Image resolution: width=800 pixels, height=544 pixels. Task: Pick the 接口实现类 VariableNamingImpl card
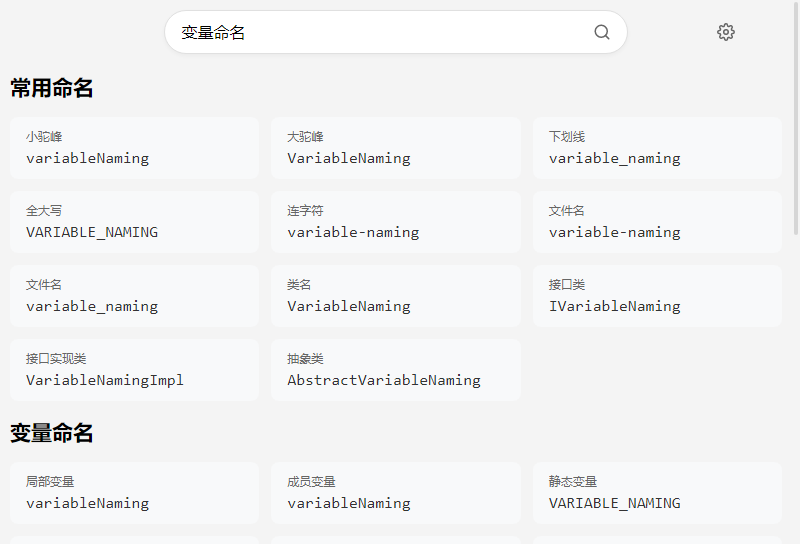click(134, 370)
